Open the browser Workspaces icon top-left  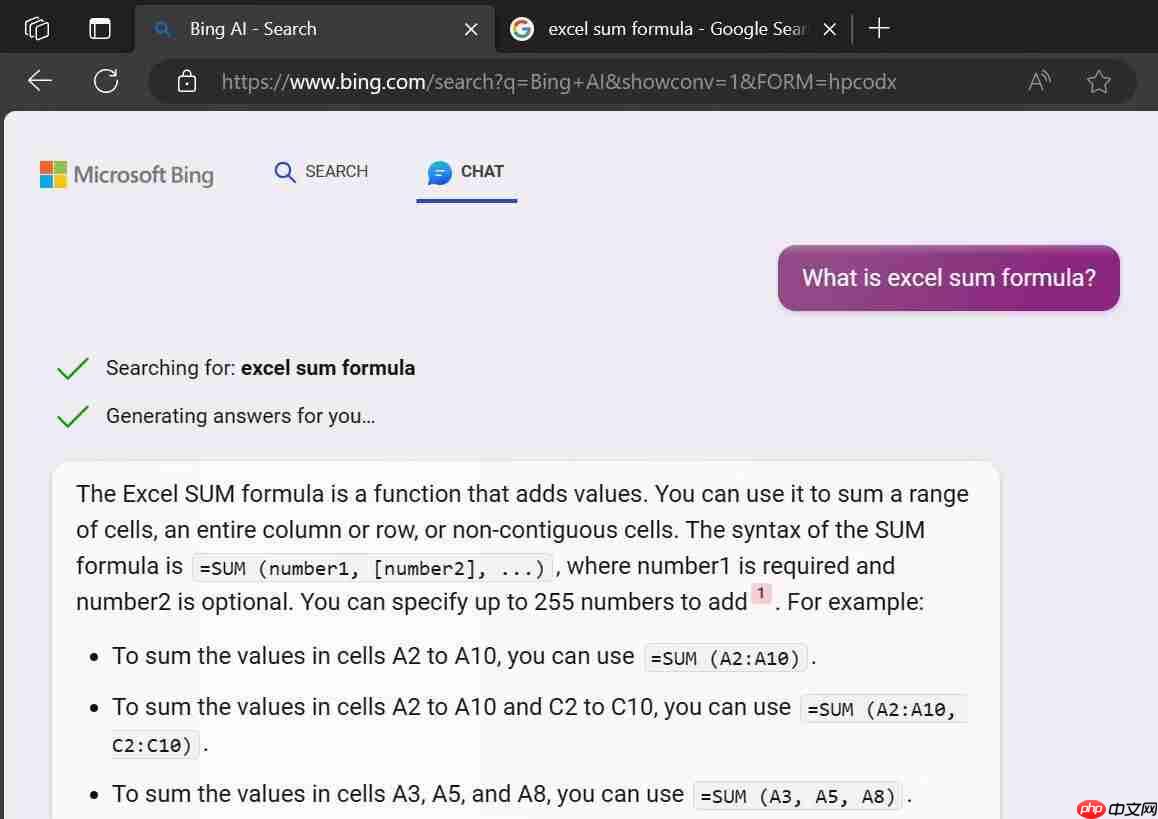coord(37,28)
